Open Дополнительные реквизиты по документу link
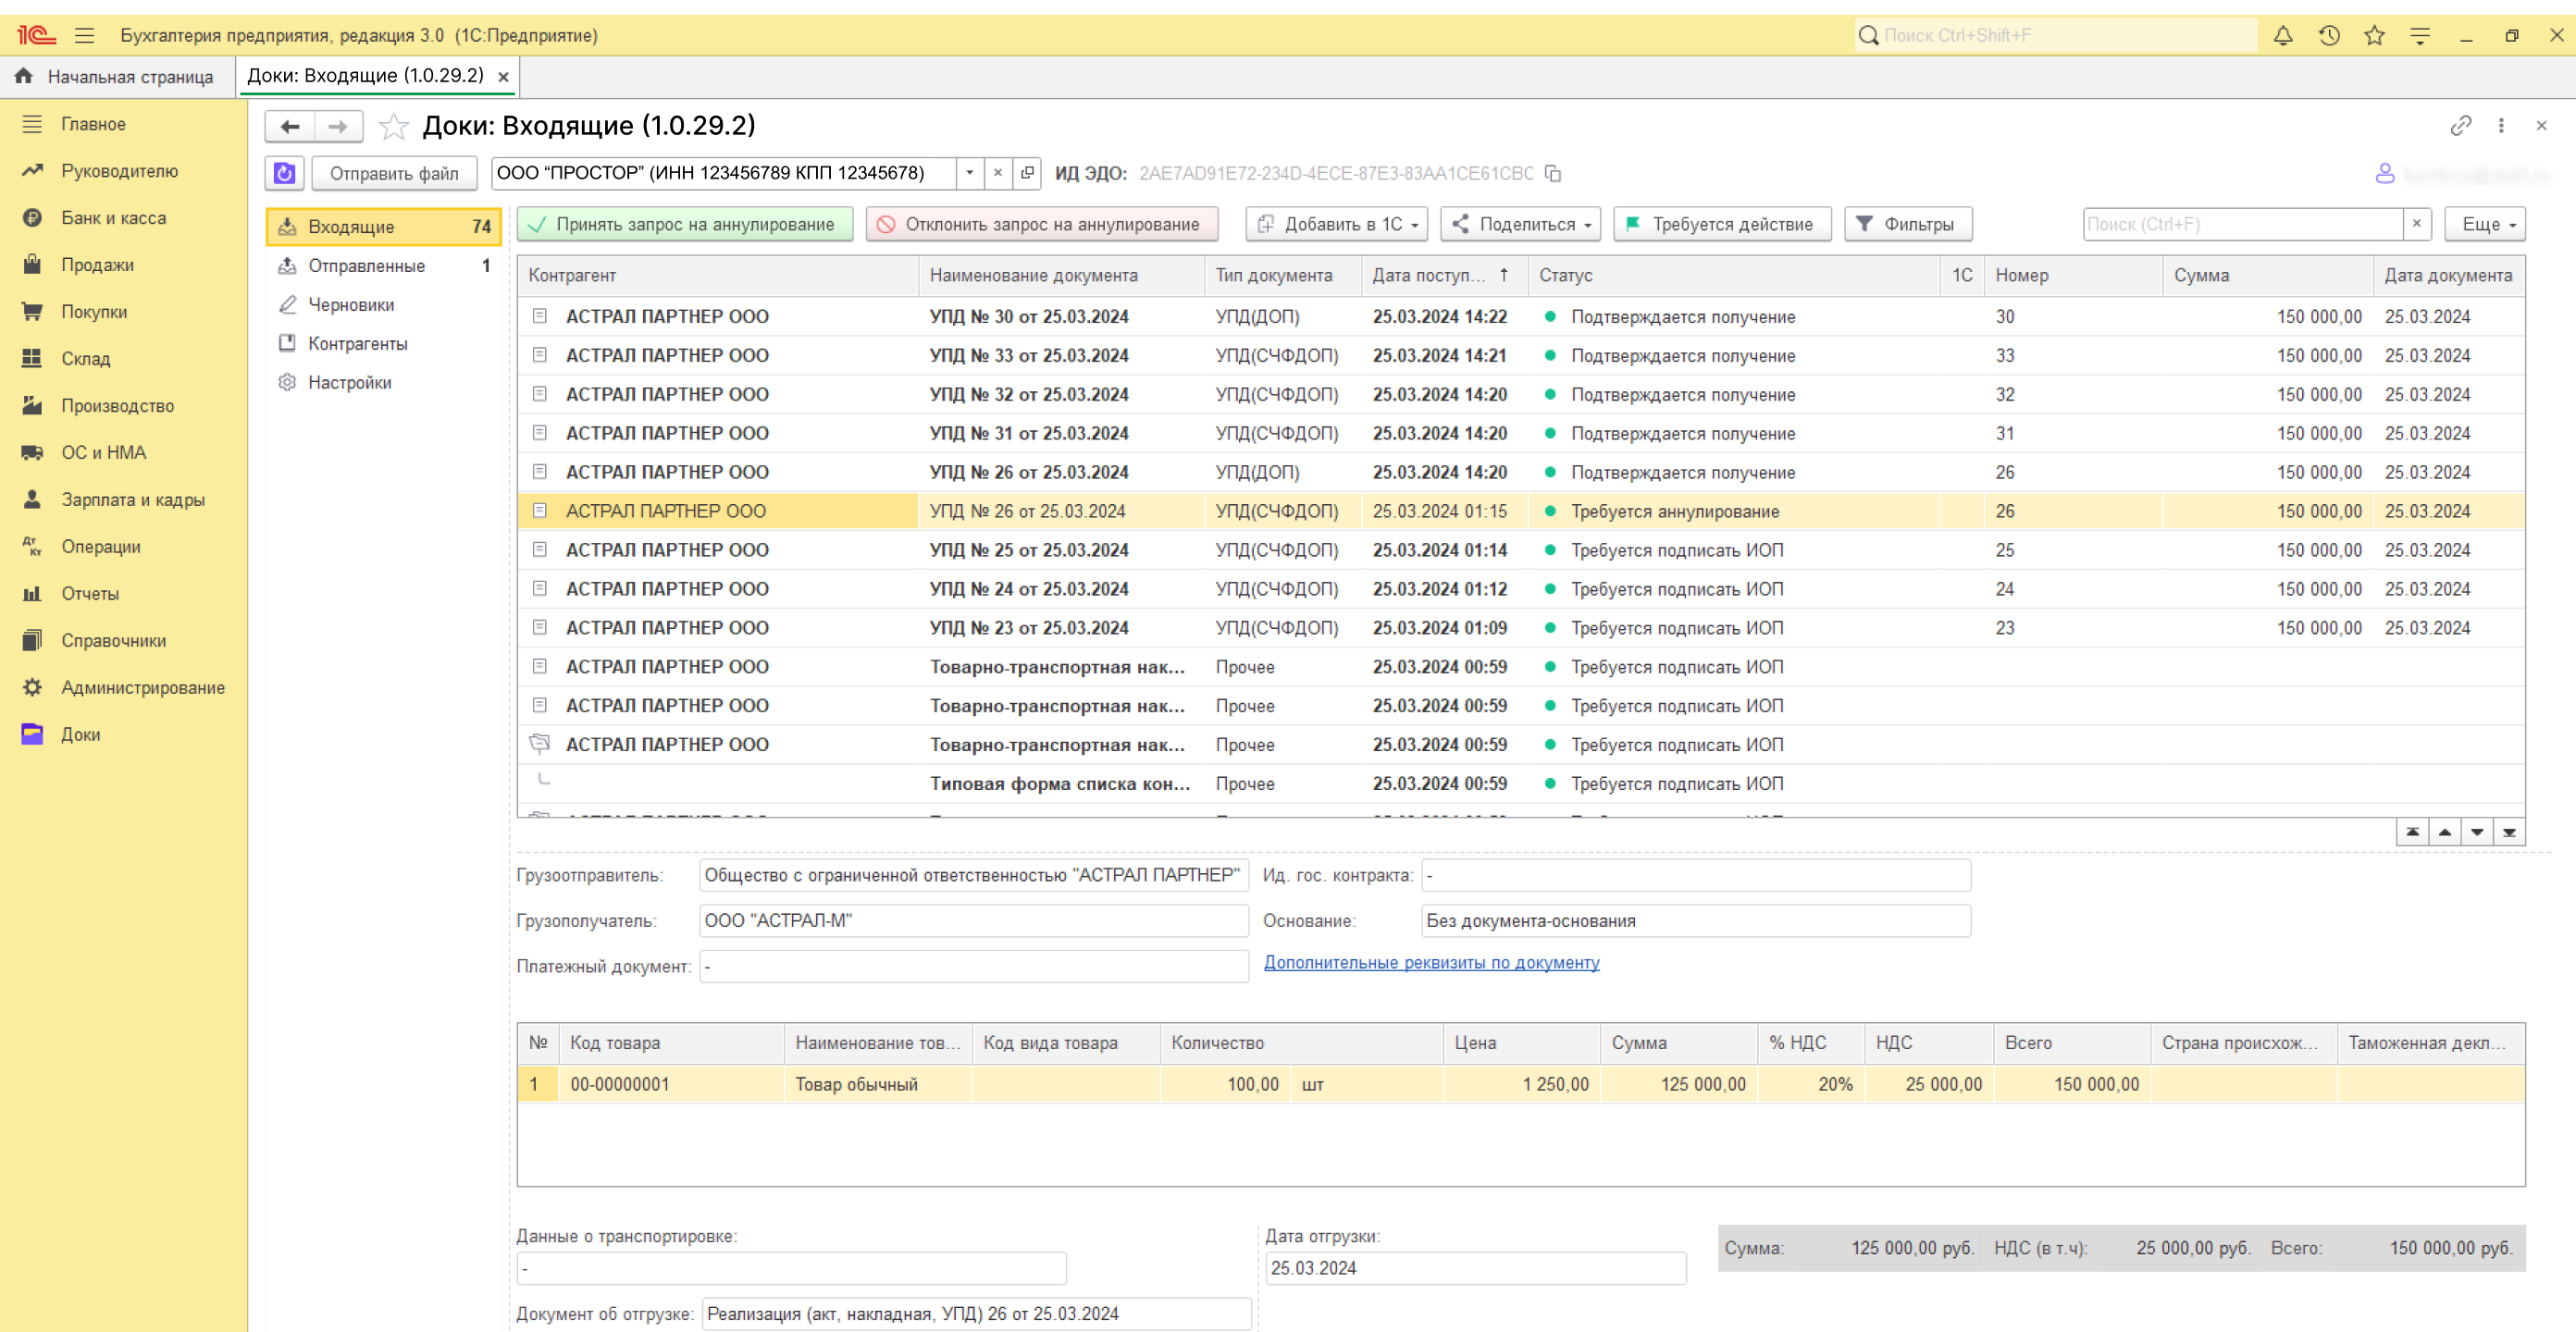The image size is (2576, 1332). 1431,962
